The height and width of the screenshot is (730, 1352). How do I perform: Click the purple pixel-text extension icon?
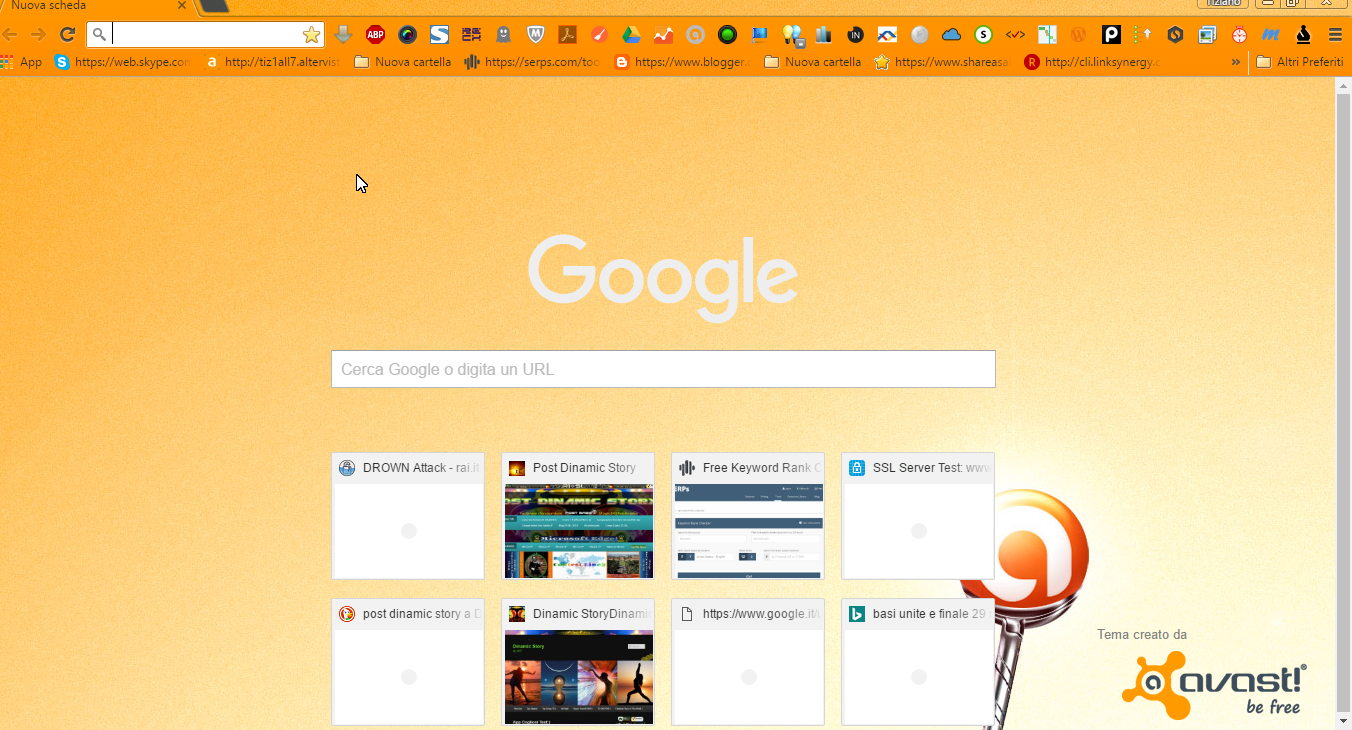(x=471, y=35)
